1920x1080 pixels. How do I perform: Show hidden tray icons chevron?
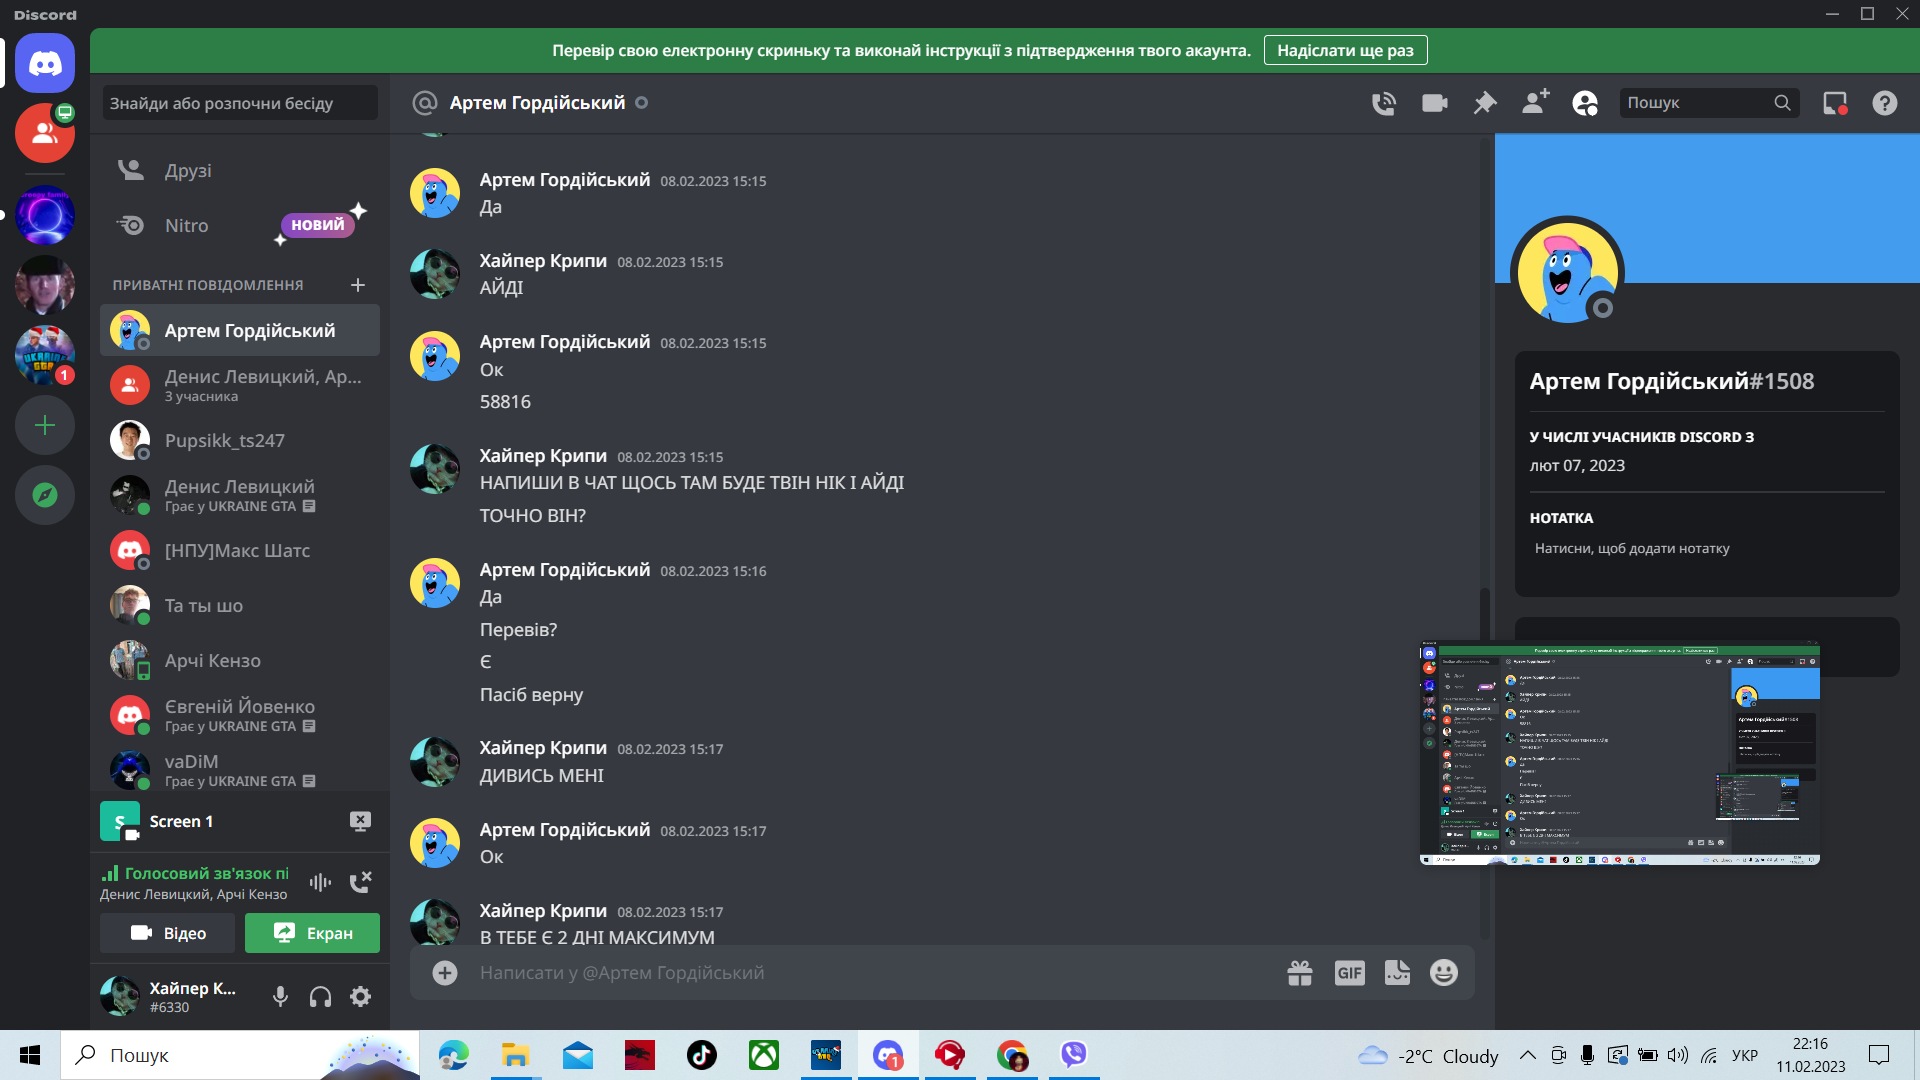click(1528, 1055)
